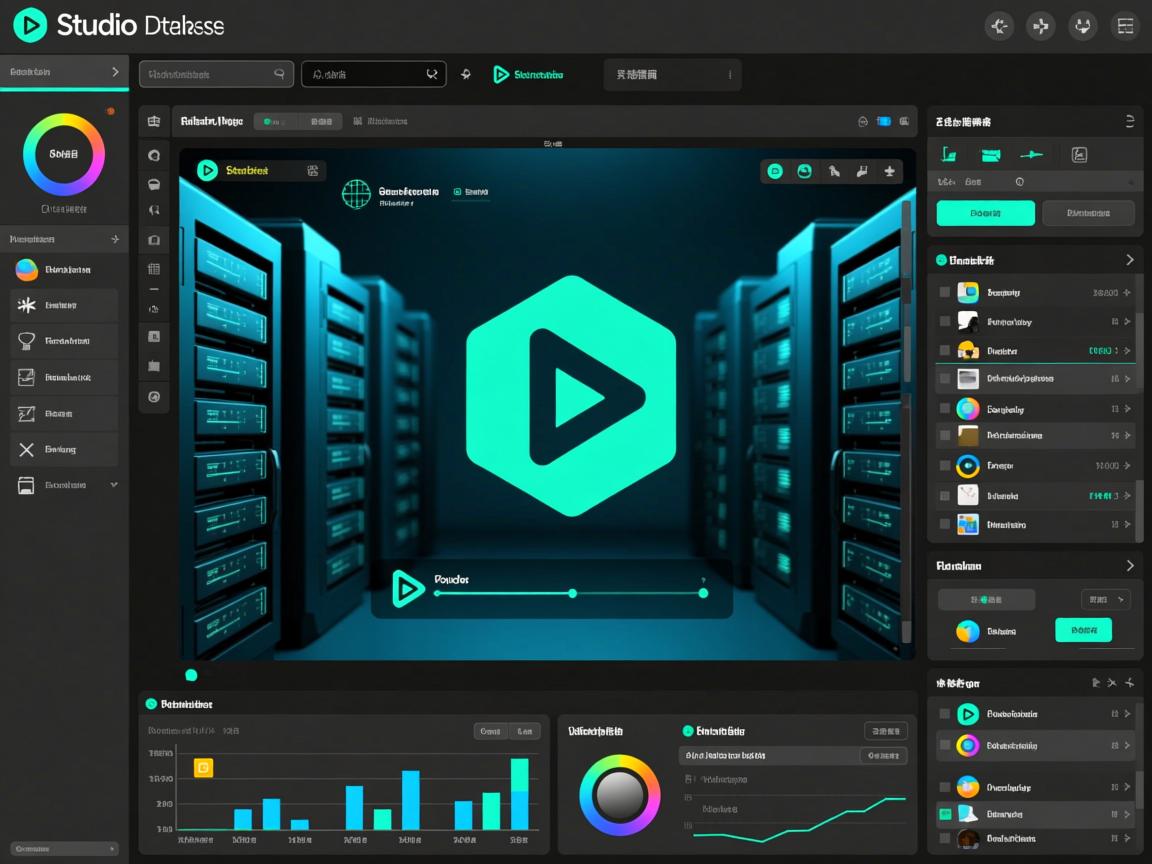Check the box beside the blue-eye icon list row
This screenshot has width=1152, height=864.
[944, 466]
